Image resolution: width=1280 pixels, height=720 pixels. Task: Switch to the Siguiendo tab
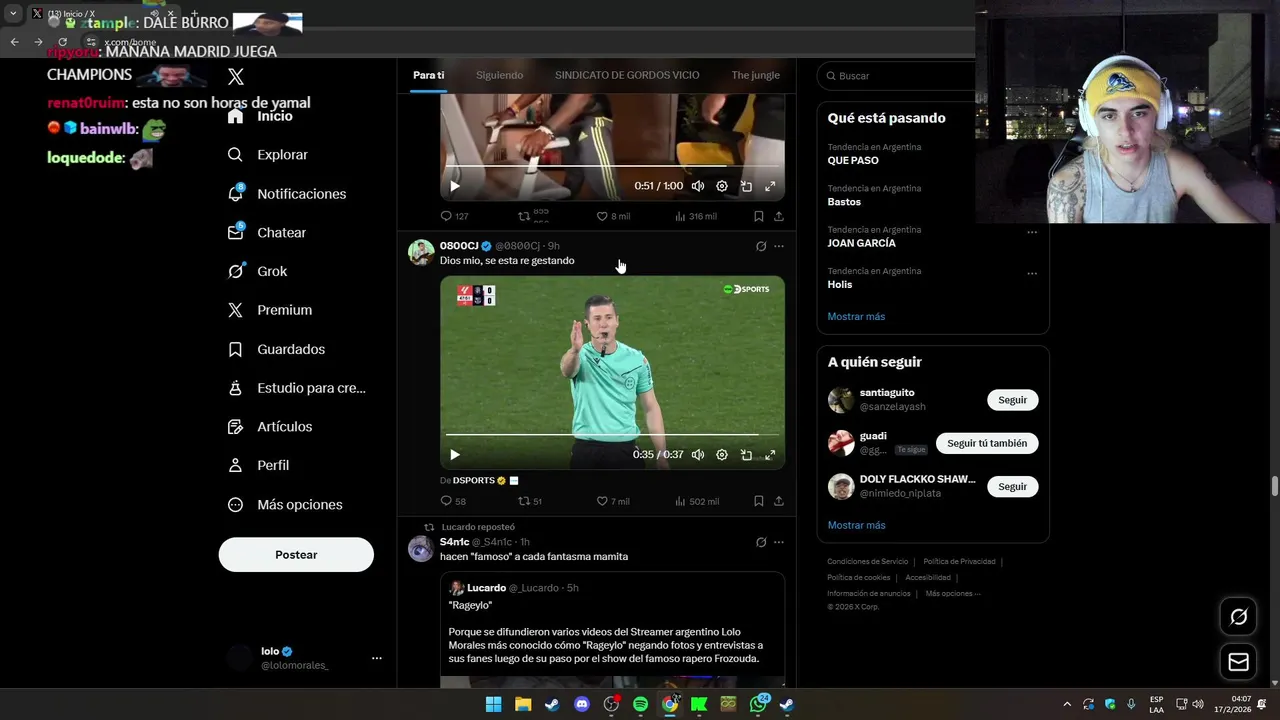coord(499,75)
